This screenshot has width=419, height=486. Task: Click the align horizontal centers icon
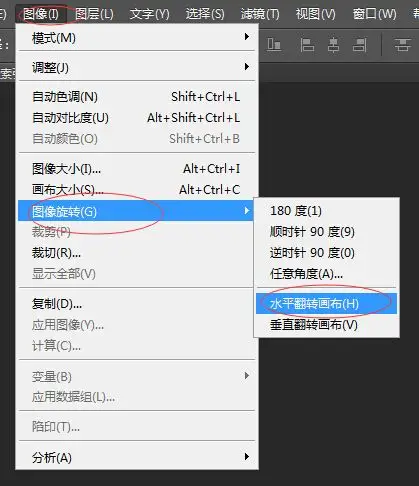click(333, 45)
